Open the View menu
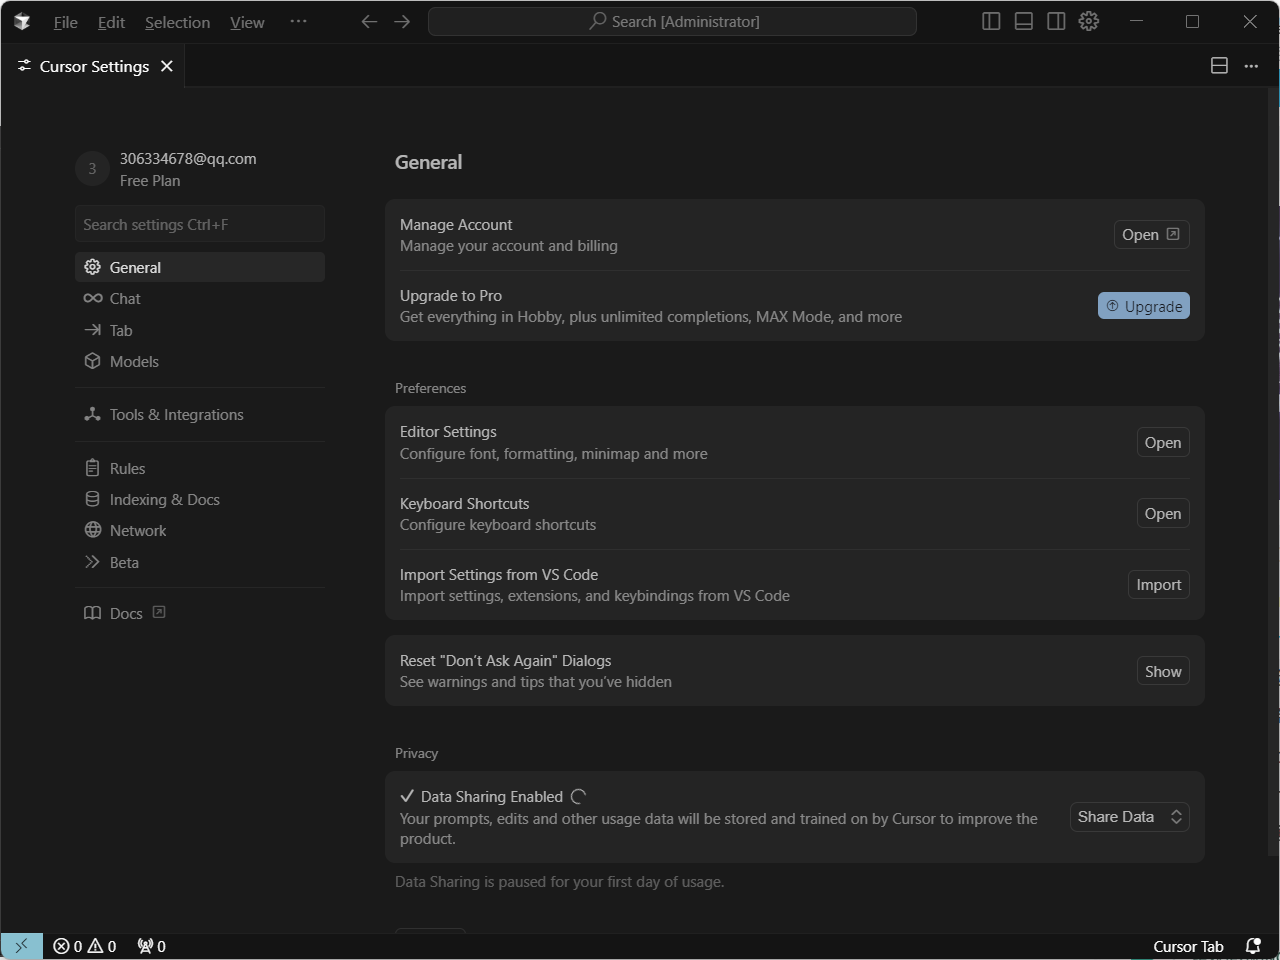The width and height of the screenshot is (1280, 960). point(247,22)
